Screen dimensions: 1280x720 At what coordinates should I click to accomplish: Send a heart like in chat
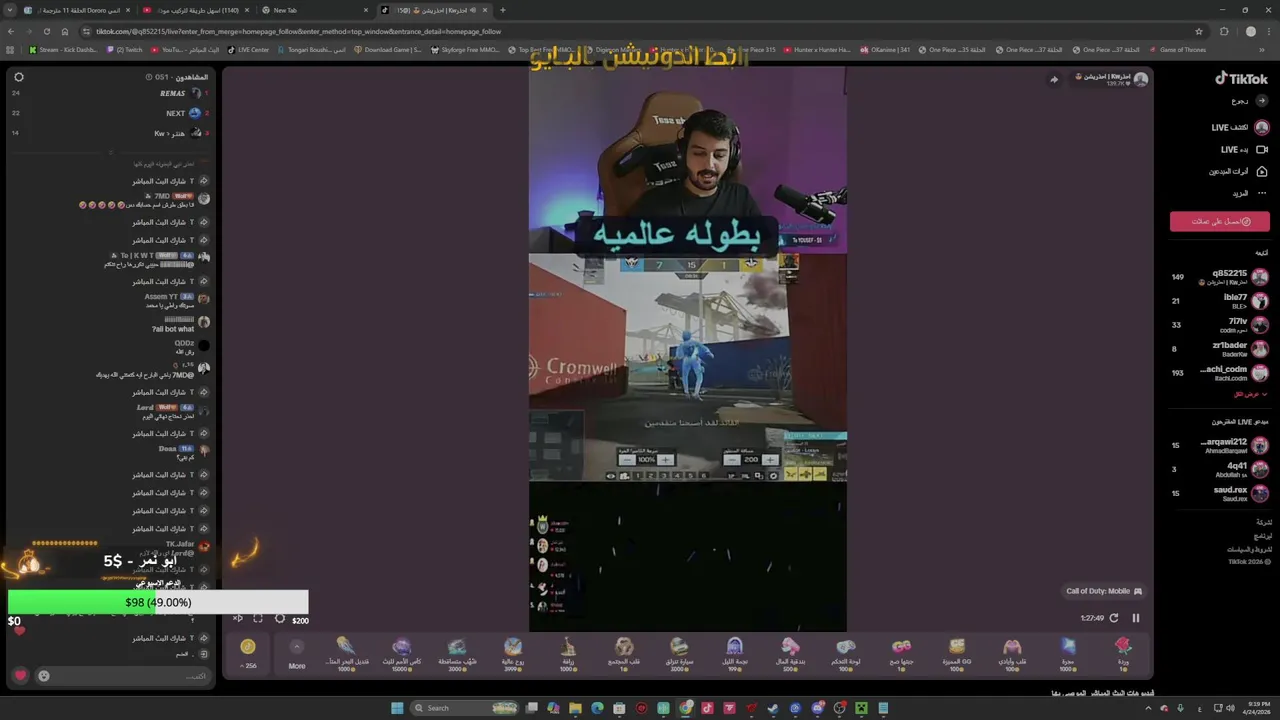20,676
